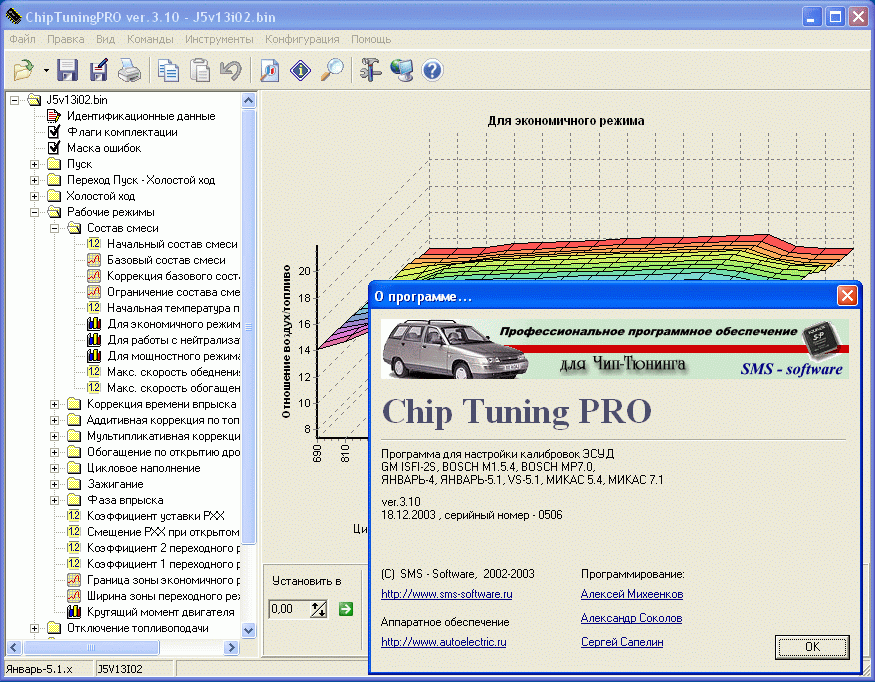The image size is (875, 682).
Task: Click the Граница зоны экономичного graph icon
Action: [x=74, y=580]
